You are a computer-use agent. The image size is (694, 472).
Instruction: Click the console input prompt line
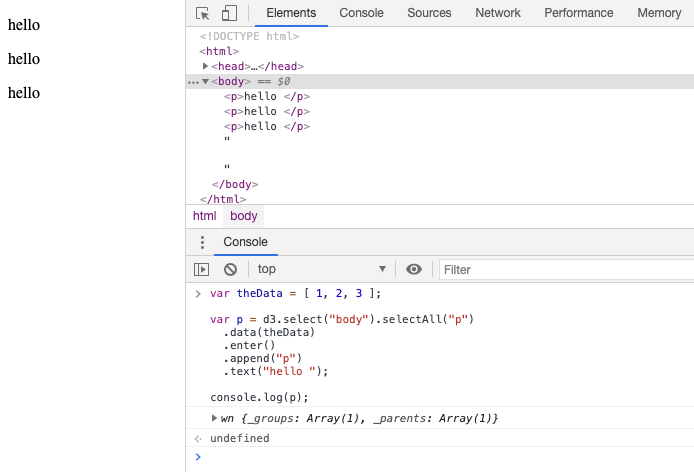(440, 457)
